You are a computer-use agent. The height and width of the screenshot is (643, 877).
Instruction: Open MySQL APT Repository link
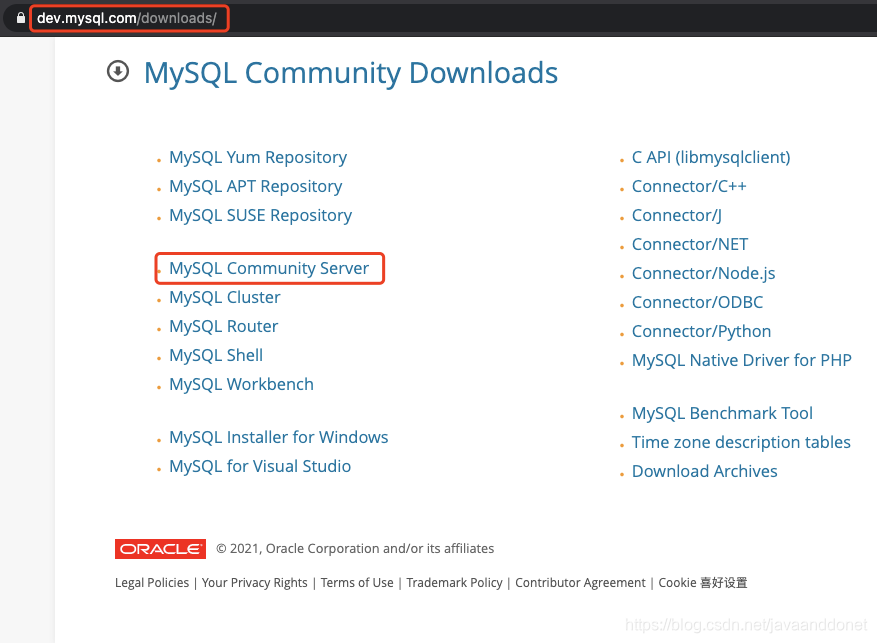(256, 186)
